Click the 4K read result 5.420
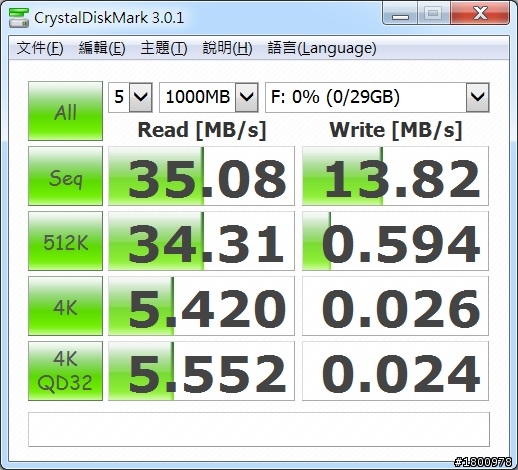The height and width of the screenshot is (470, 518). pos(201,306)
